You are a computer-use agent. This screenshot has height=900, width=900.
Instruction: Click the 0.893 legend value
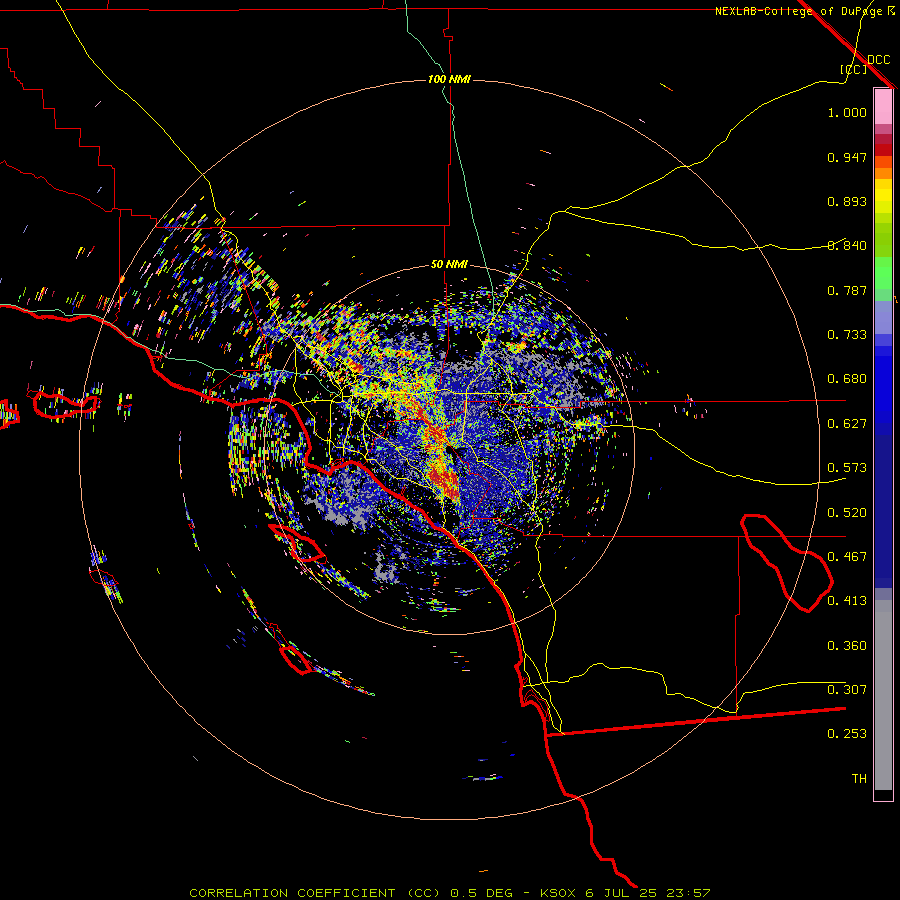[847, 201]
